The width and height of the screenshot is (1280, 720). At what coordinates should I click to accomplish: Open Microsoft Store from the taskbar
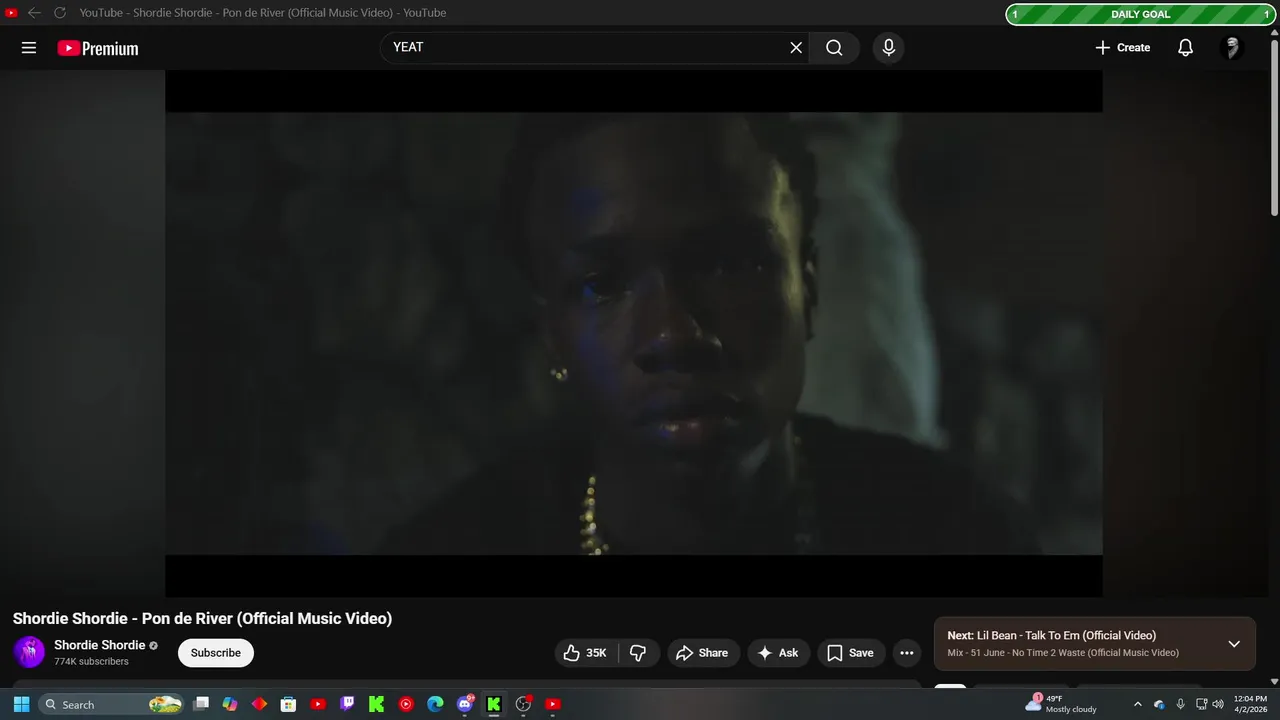[x=288, y=704]
